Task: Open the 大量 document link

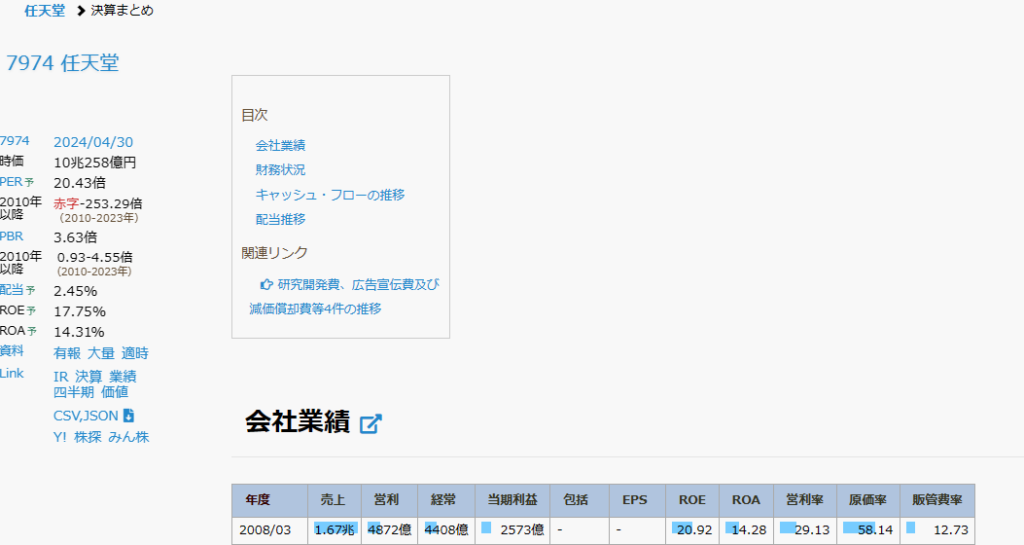Action: pos(101,353)
